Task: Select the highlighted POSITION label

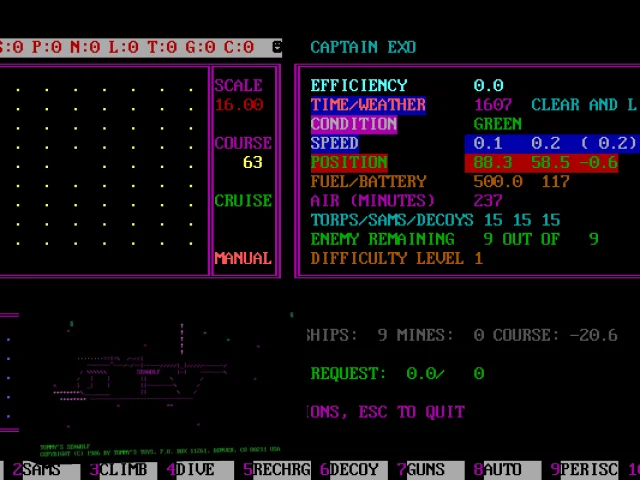Action: [x=349, y=162]
